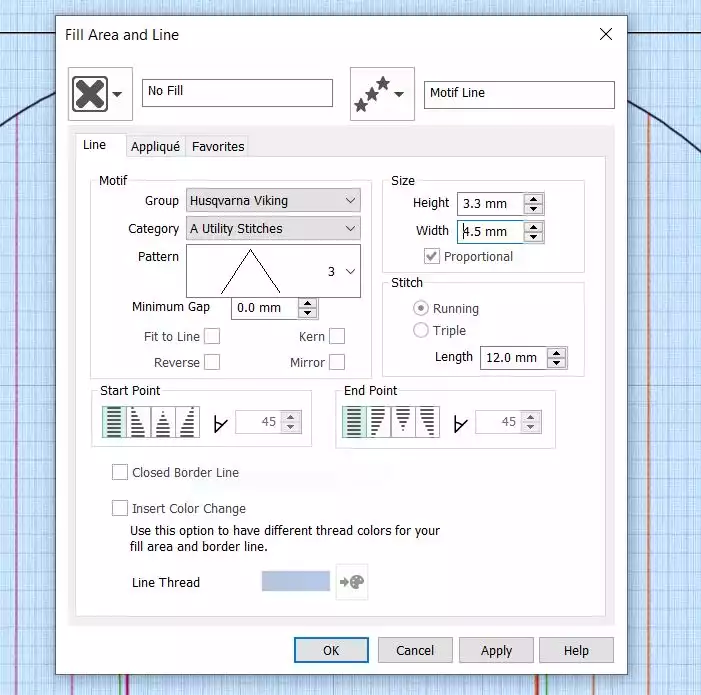
Task: Select the flat End Point style
Action: (354, 422)
